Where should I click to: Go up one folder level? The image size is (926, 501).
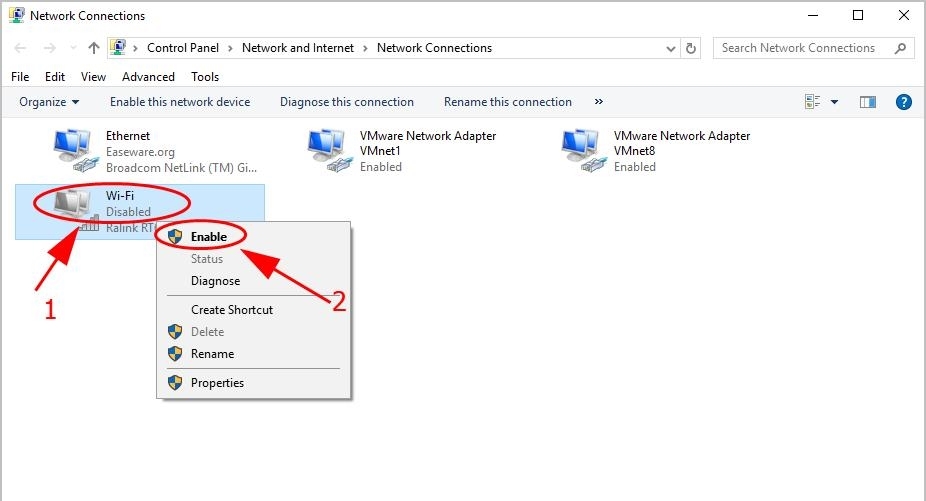pyautogui.click(x=93, y=48)
